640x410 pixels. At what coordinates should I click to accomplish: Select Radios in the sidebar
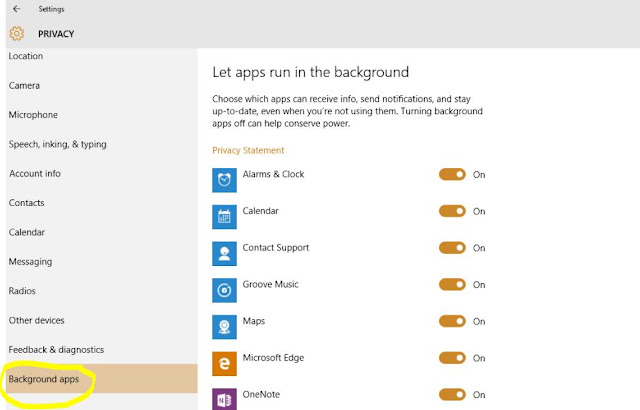[x=101, y=291]
